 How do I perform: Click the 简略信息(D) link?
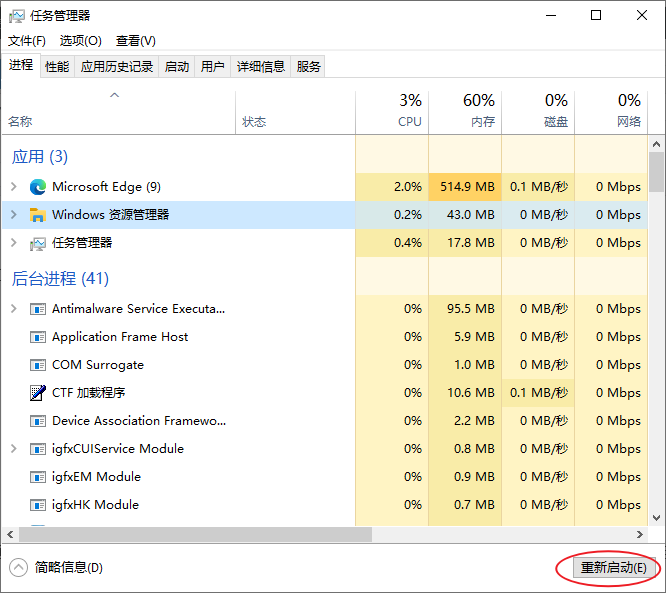(69, 568)
